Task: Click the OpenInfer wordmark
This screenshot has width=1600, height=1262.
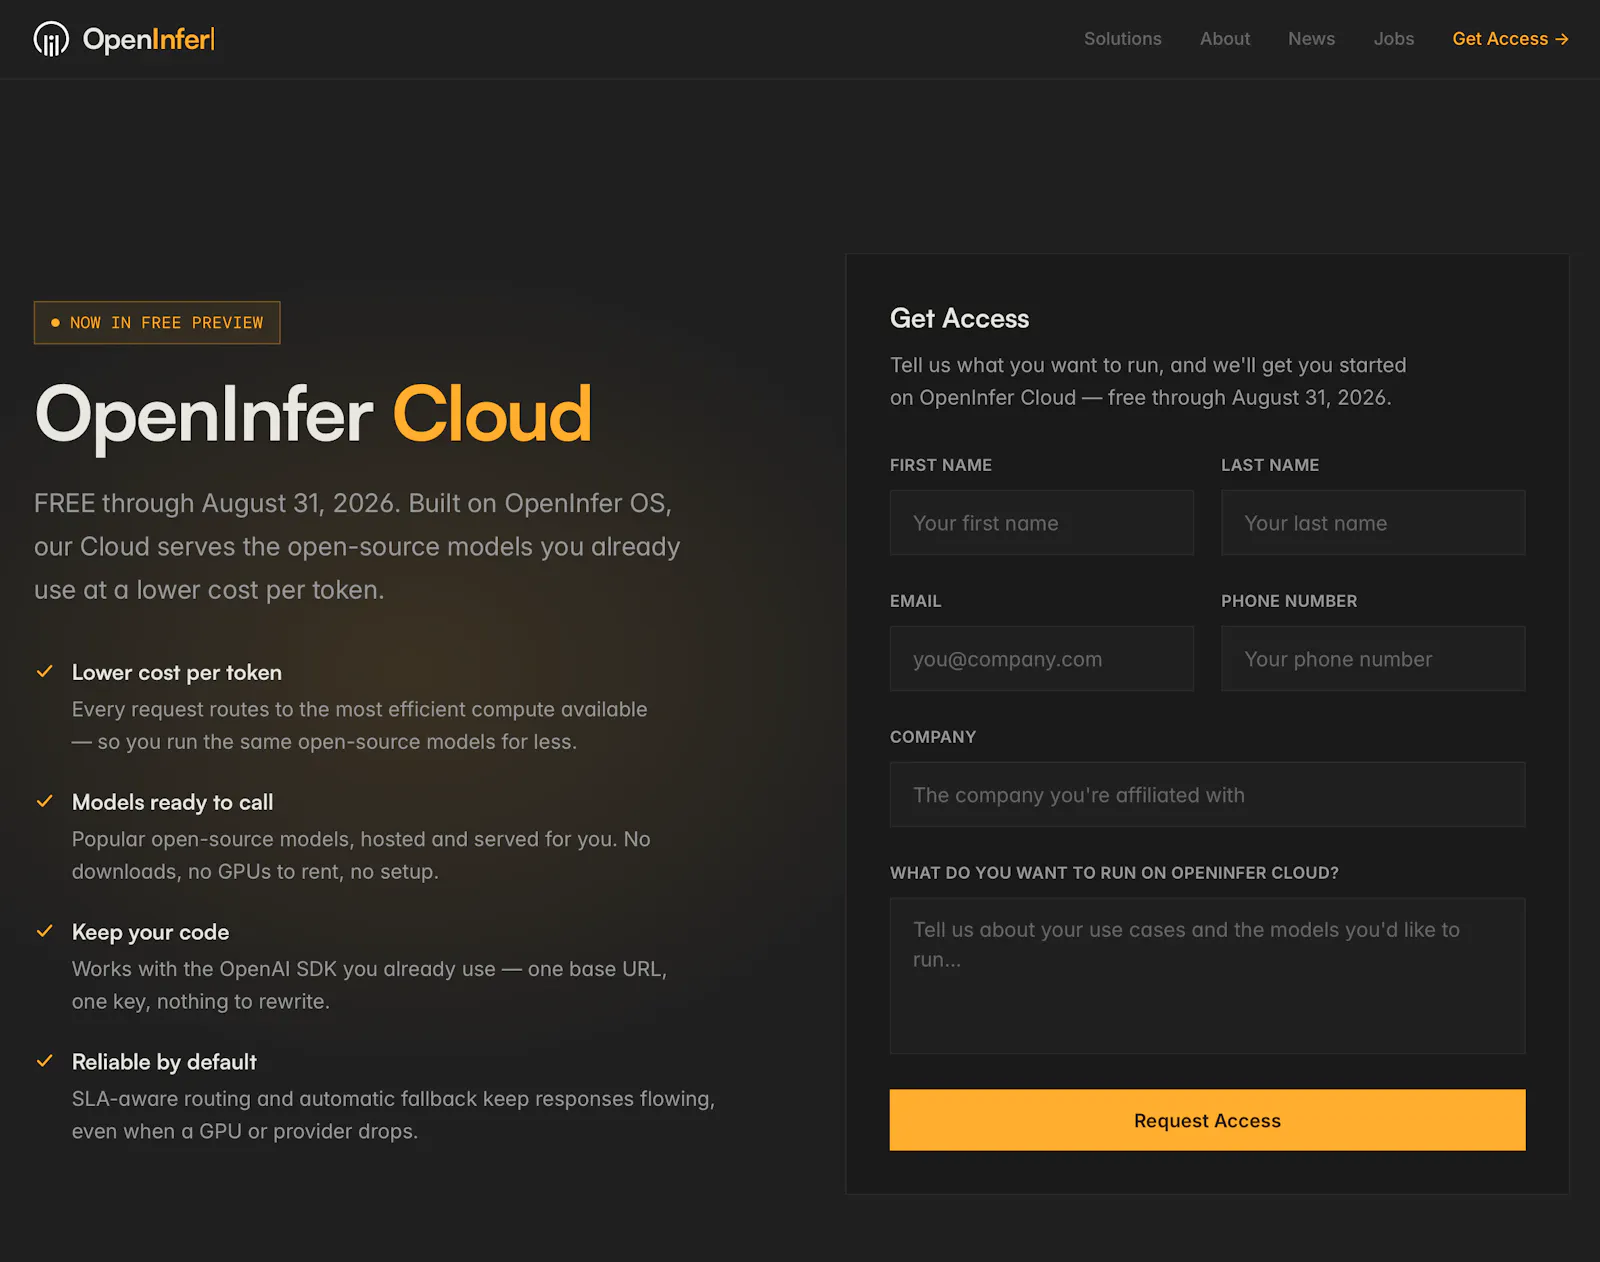Action: coord(149,39)
